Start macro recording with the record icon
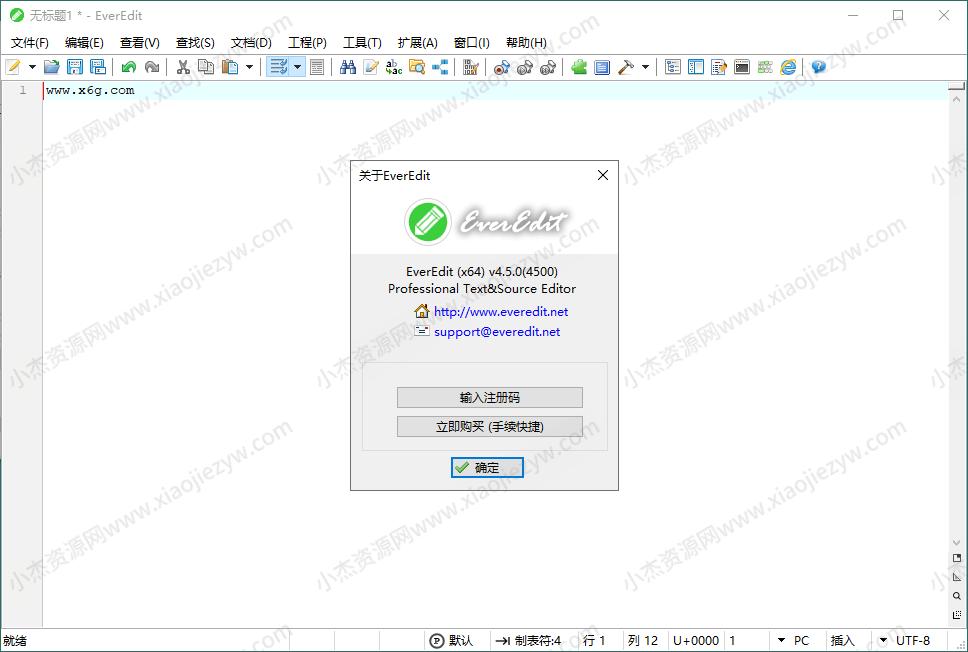The image size is (968, 652). tap(502, 67)
